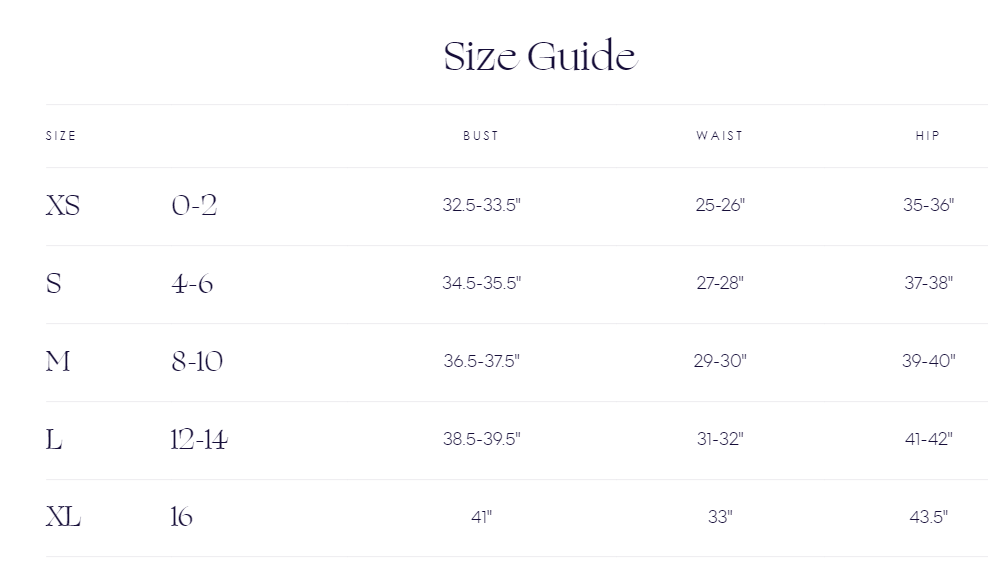Viewport: 988px width, 578px height.
Task: Click the 12-14 numeric size
Action: pos(199,439)
